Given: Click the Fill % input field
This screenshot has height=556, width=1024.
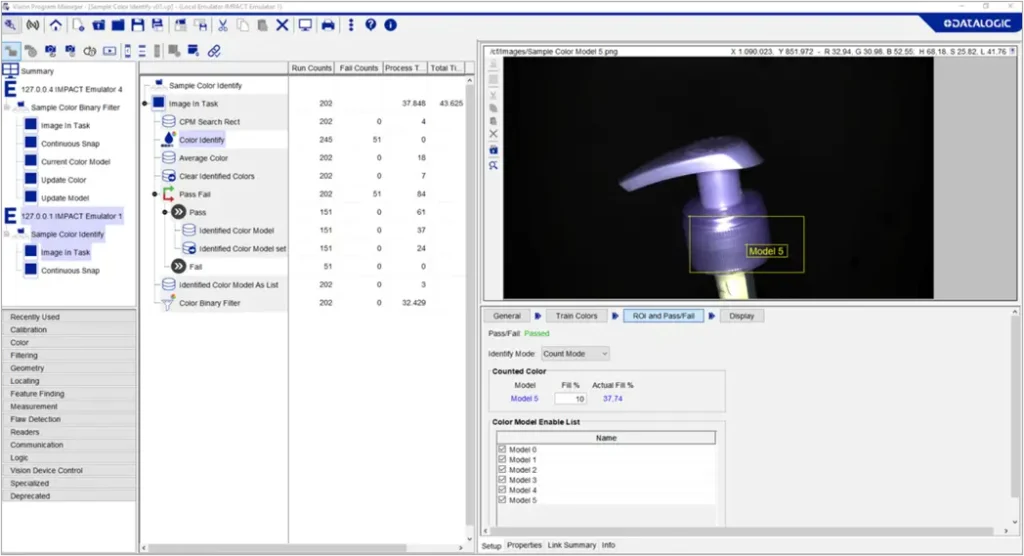Looking at the screenshot, I should pyautogui.click(x=570, y=398).
